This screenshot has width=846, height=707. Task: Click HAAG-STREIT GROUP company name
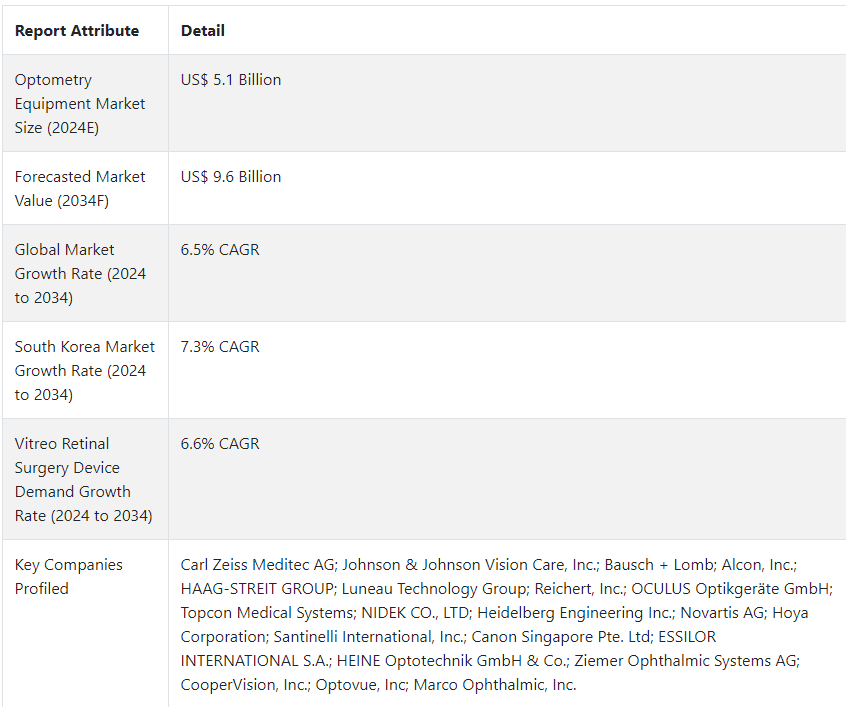(x=257, y=589)
